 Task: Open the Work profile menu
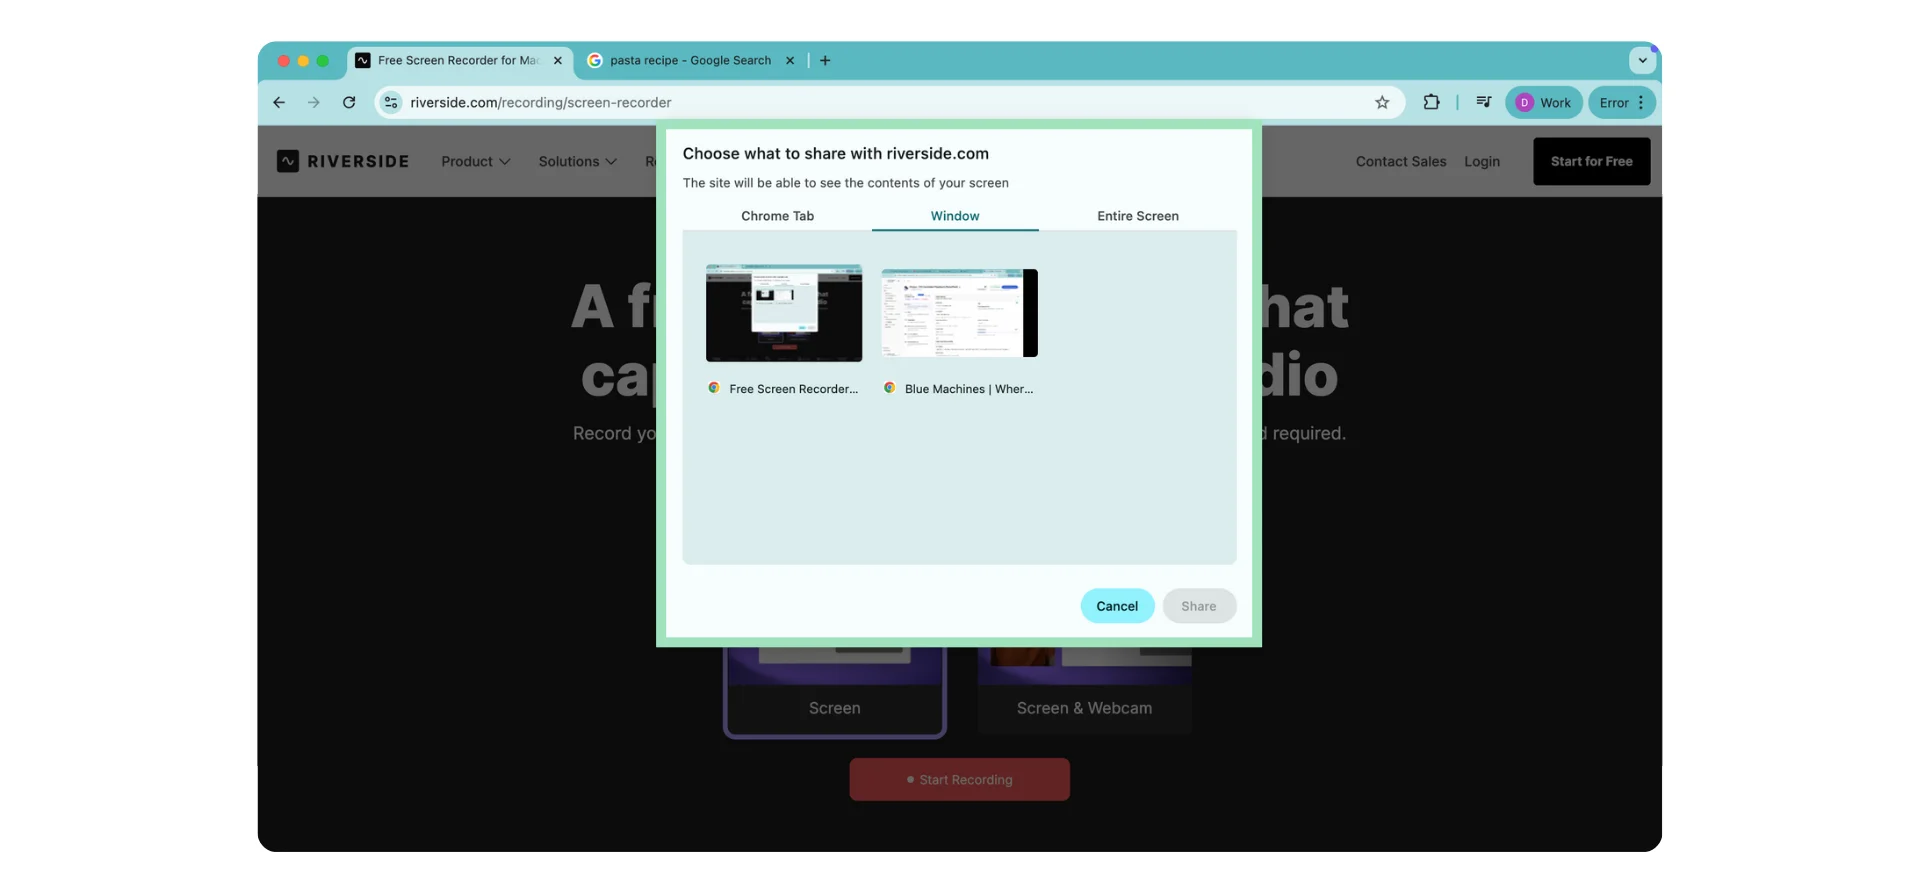pos(1543,102)
